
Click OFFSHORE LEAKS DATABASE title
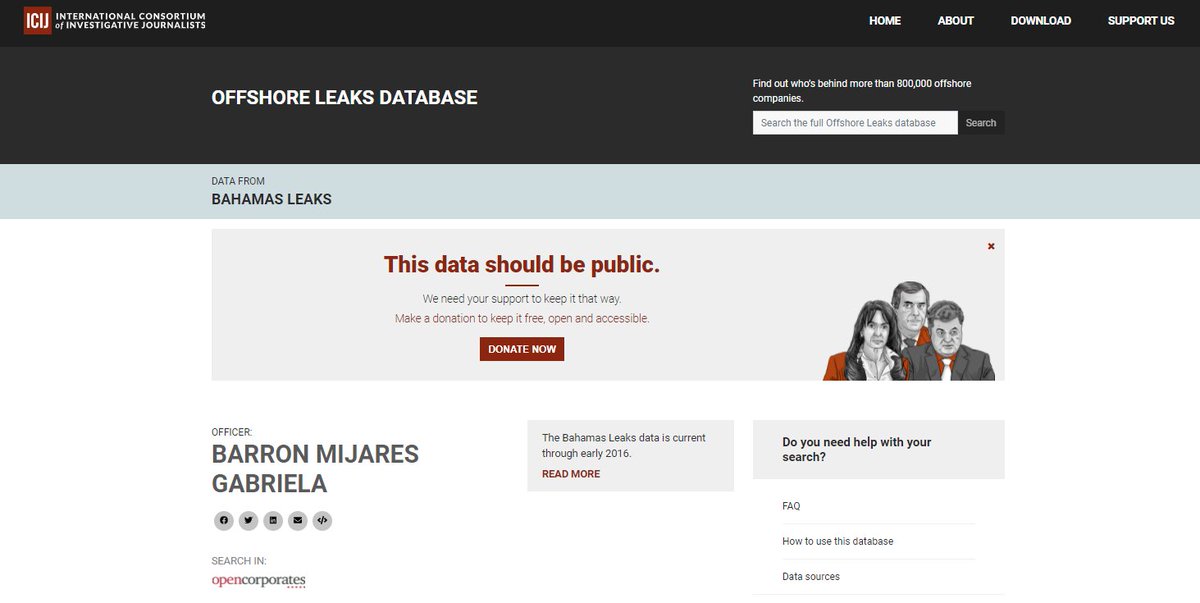point(345,98)
